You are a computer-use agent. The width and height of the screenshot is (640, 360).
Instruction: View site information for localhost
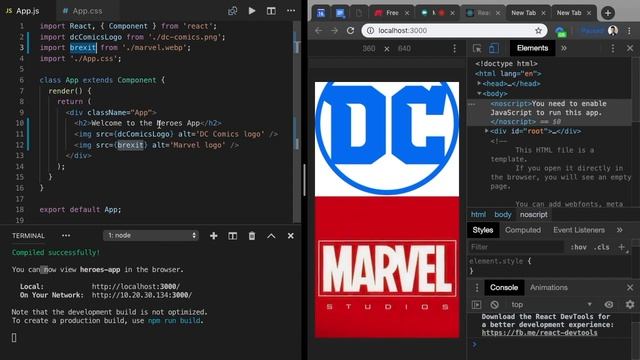point(370,31)
